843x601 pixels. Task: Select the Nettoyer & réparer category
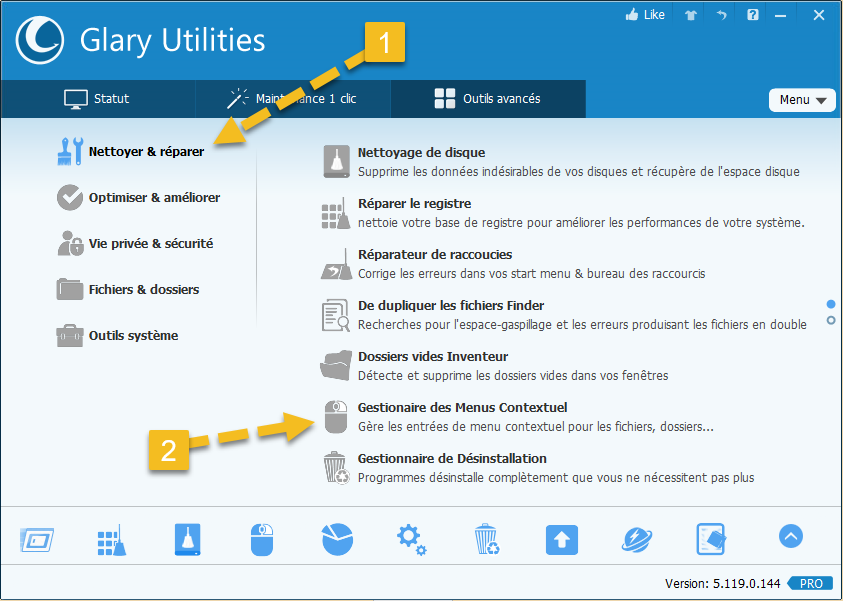tap(131, 152)
